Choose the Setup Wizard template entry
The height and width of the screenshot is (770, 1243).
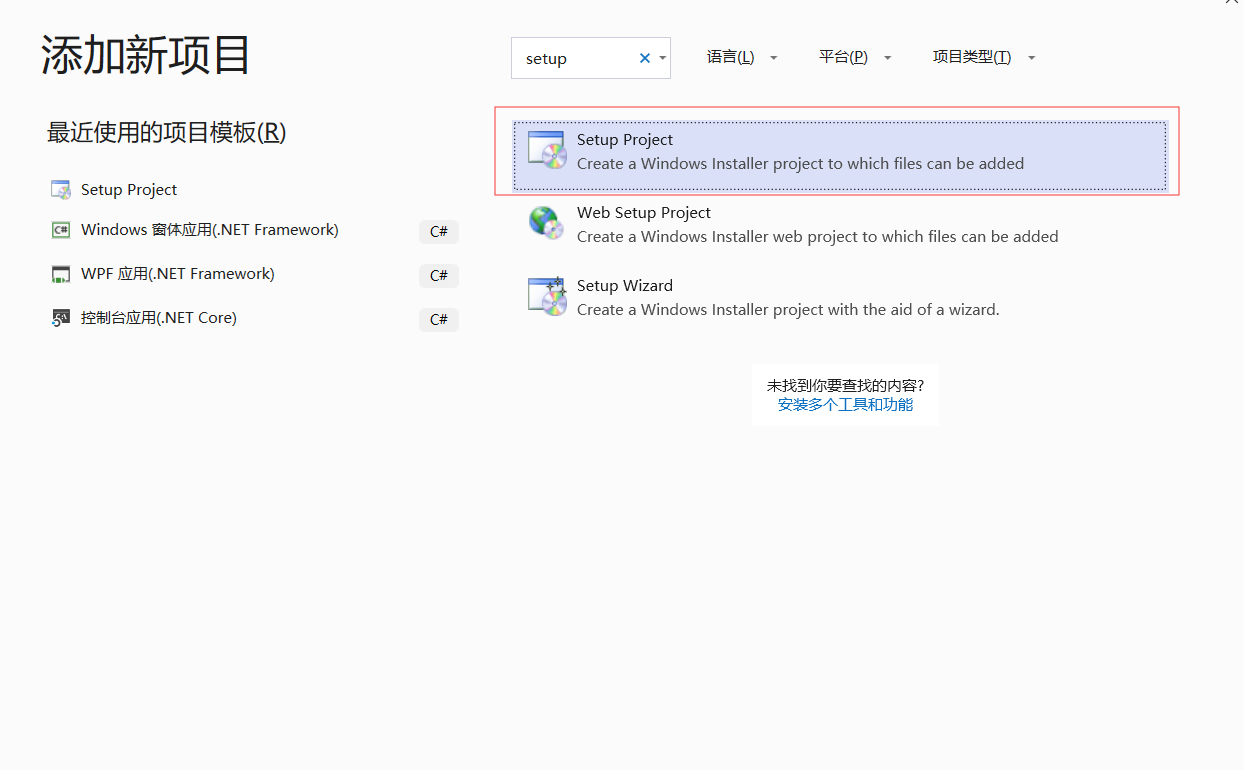coord(625,286)
